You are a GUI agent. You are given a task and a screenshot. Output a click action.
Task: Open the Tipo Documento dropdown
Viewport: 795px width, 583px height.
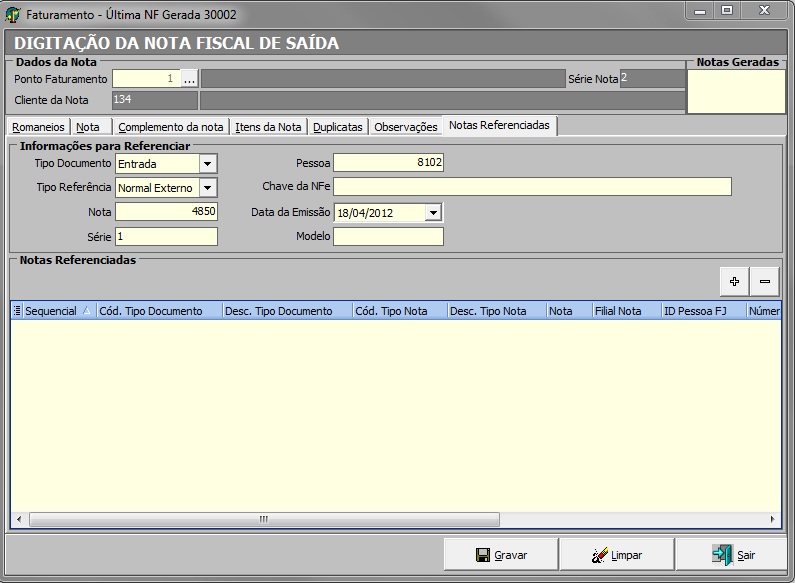point(208,164)
